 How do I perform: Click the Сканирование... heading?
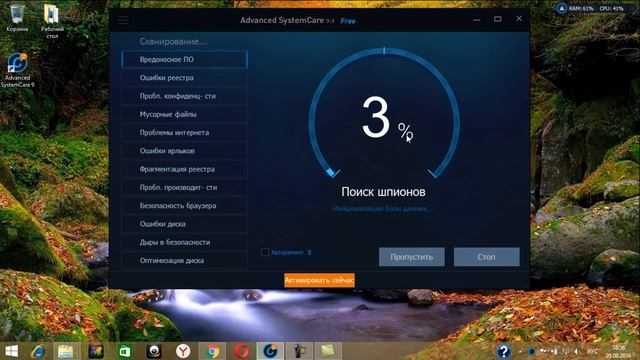click(173, 42)
